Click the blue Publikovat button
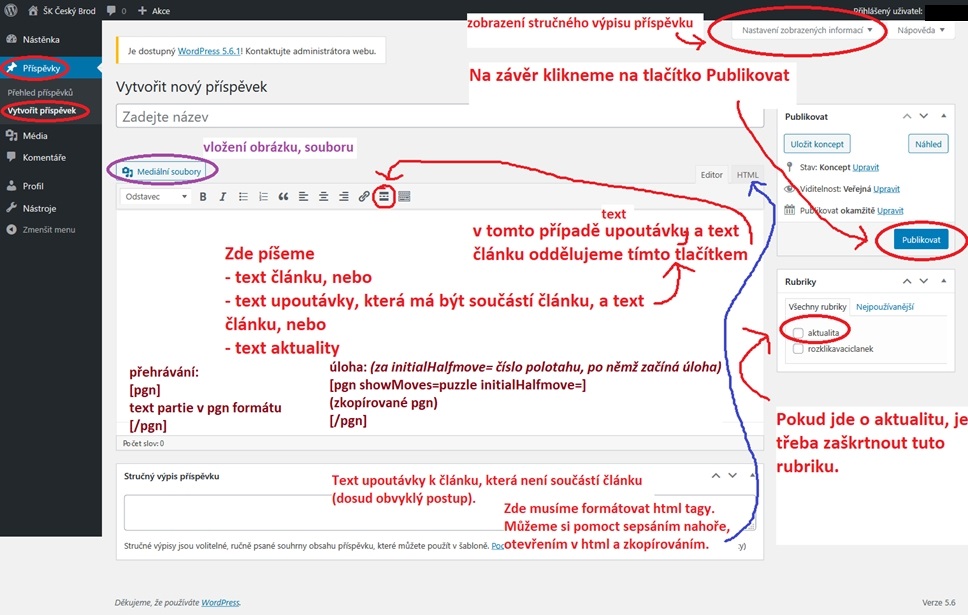This screenshot has height=615, width=968. tap(921, 240)
